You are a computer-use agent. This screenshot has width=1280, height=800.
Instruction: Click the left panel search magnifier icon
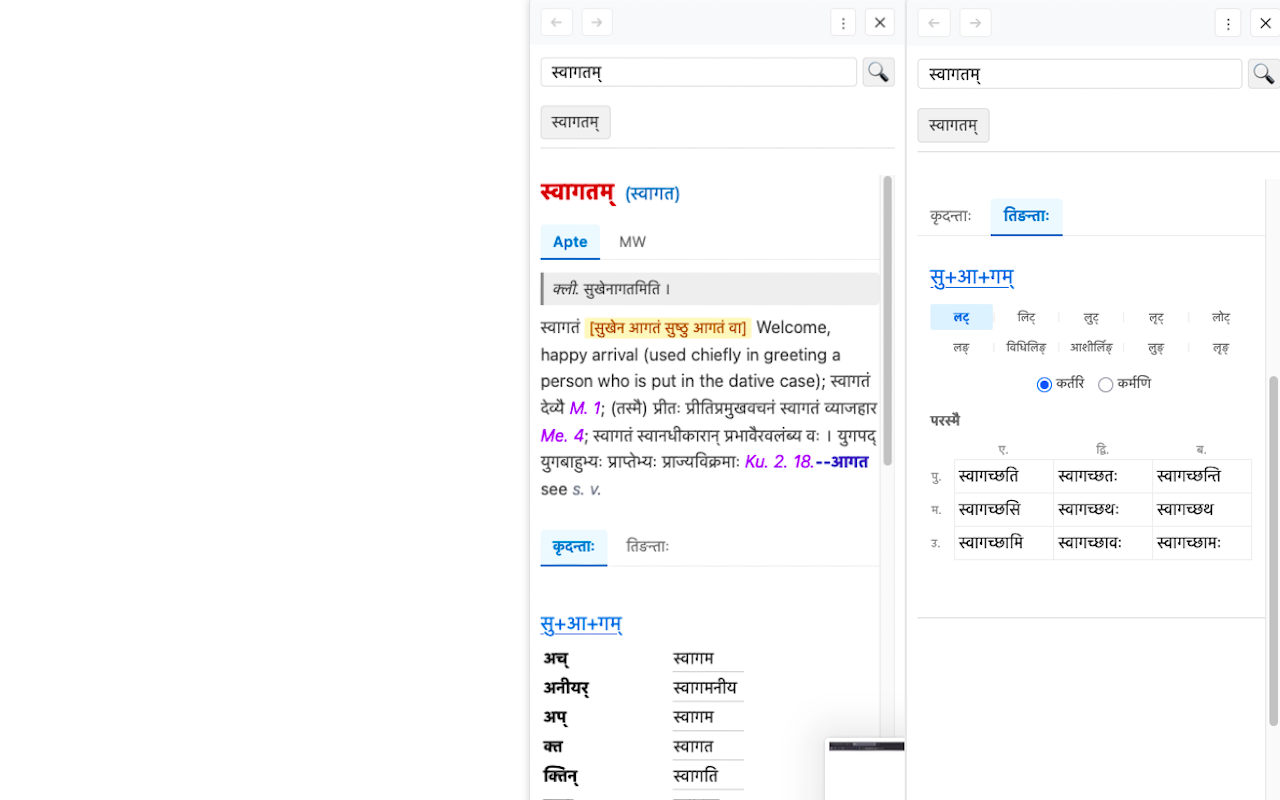point(878,71)
